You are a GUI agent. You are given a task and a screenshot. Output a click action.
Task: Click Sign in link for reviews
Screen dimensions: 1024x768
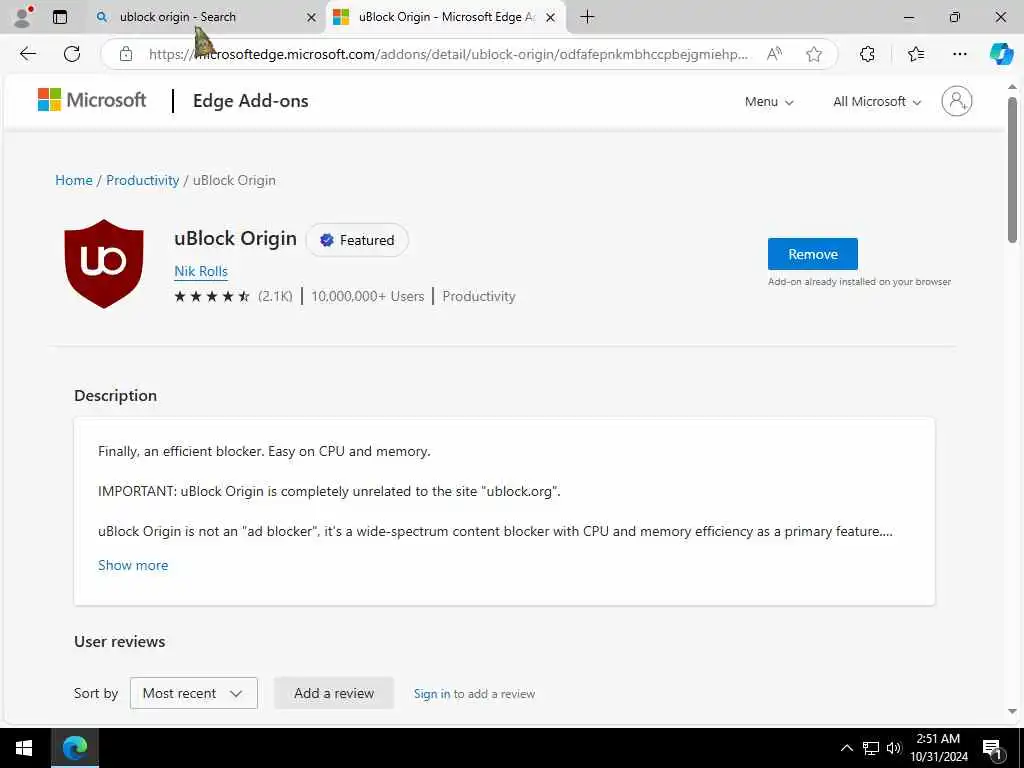pos(432,694)
